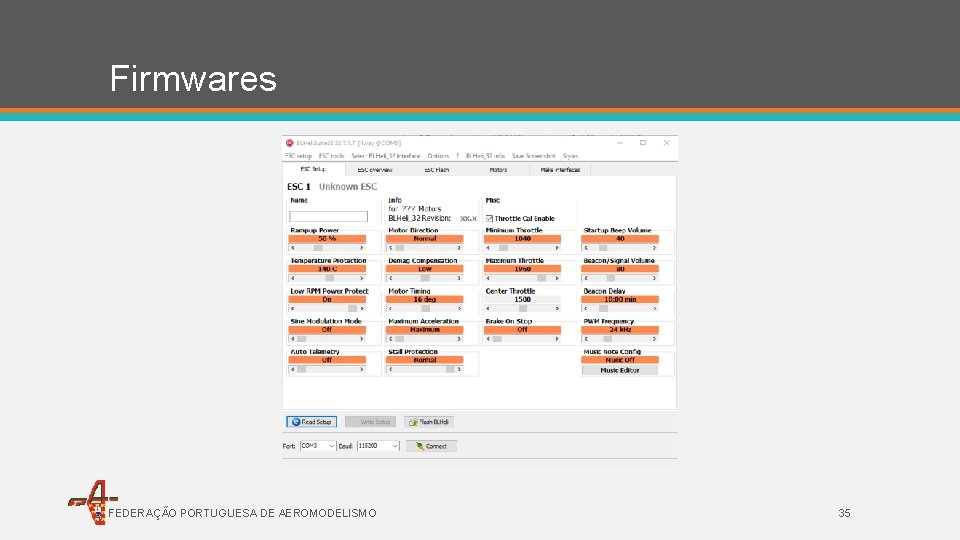The image size is (960, 540).
Task: Open the Options menu
Action: pyautogui.click(x=438, y=156)
